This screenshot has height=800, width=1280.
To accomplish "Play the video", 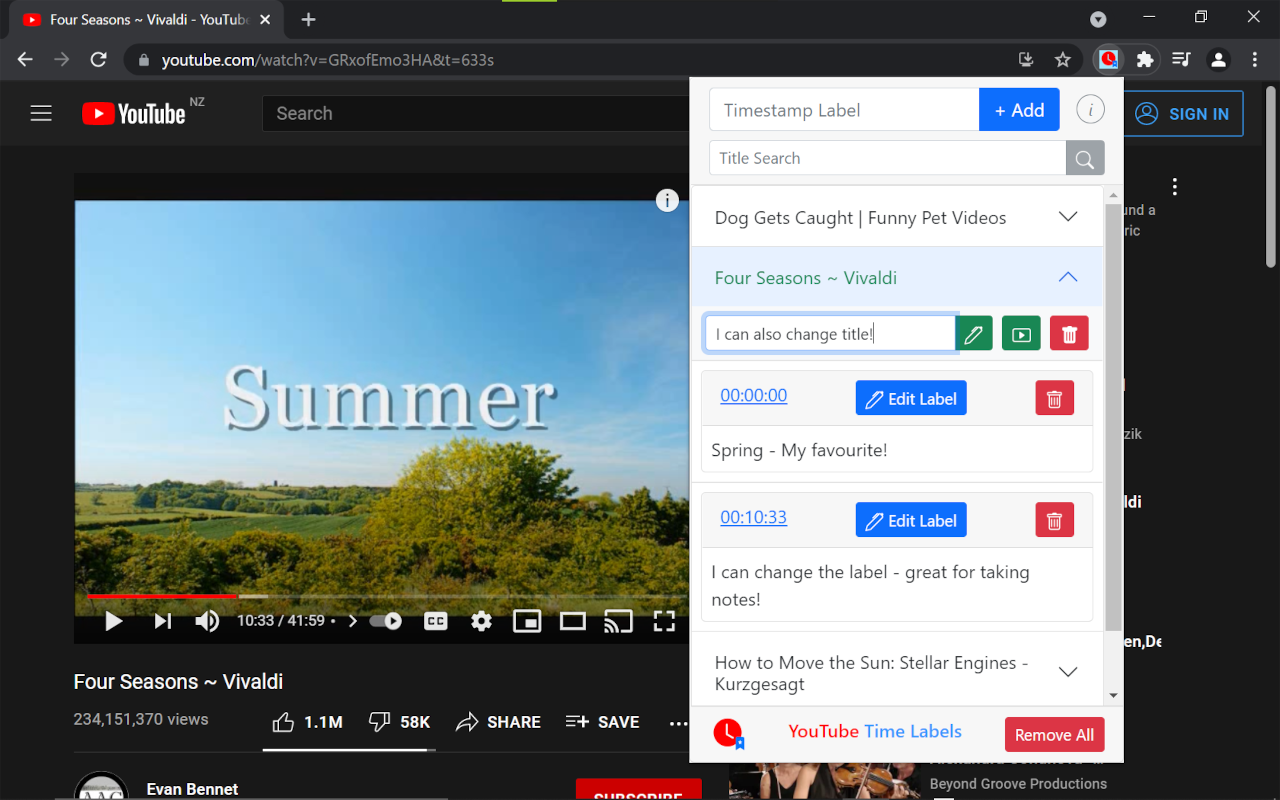I will pyautogui.click(x=114, y=622).
